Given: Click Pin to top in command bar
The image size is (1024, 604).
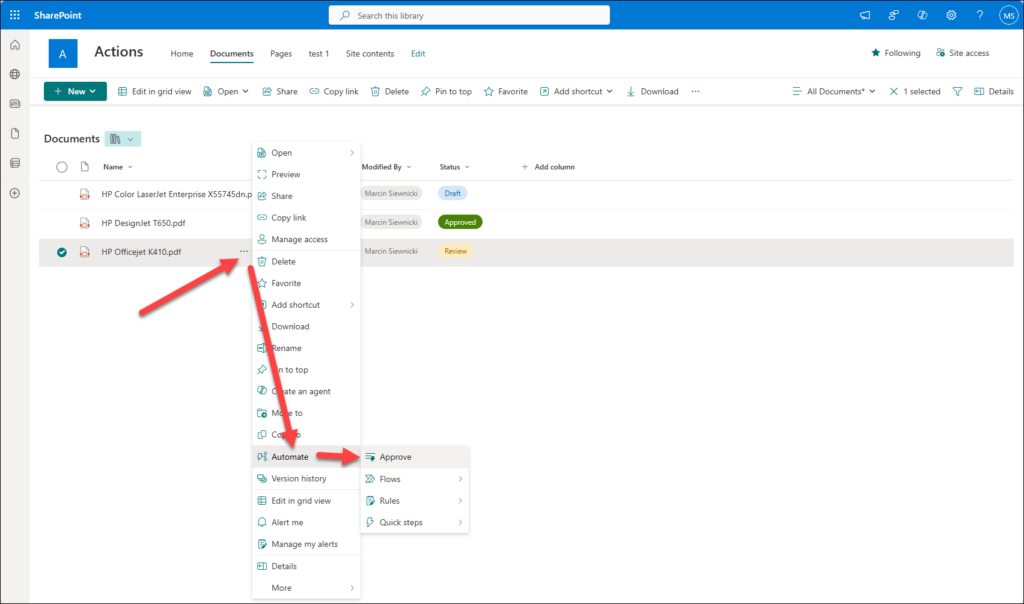Looking at the screenshot, I should [x=446, y=91].
